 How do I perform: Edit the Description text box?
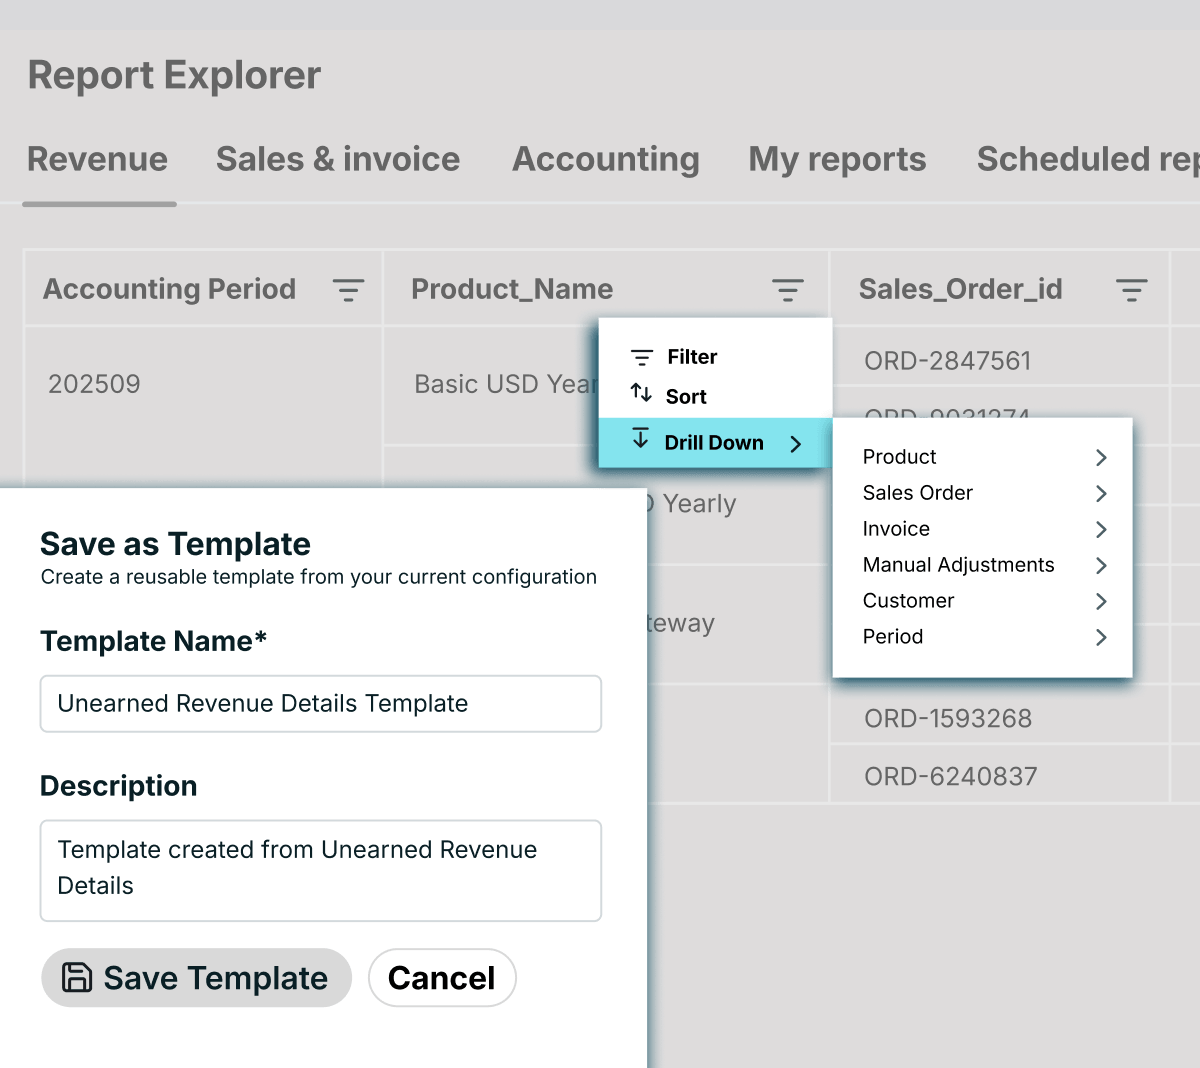(x=320, y=868)
